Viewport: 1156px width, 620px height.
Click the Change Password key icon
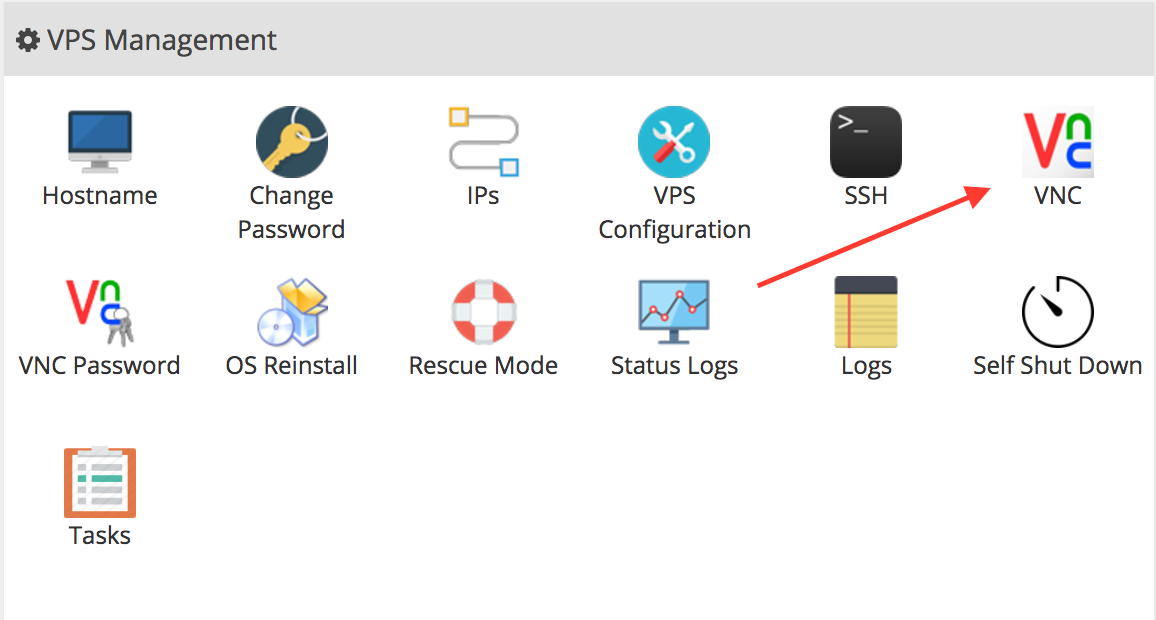pyautogui.click(x=292, y=142)
